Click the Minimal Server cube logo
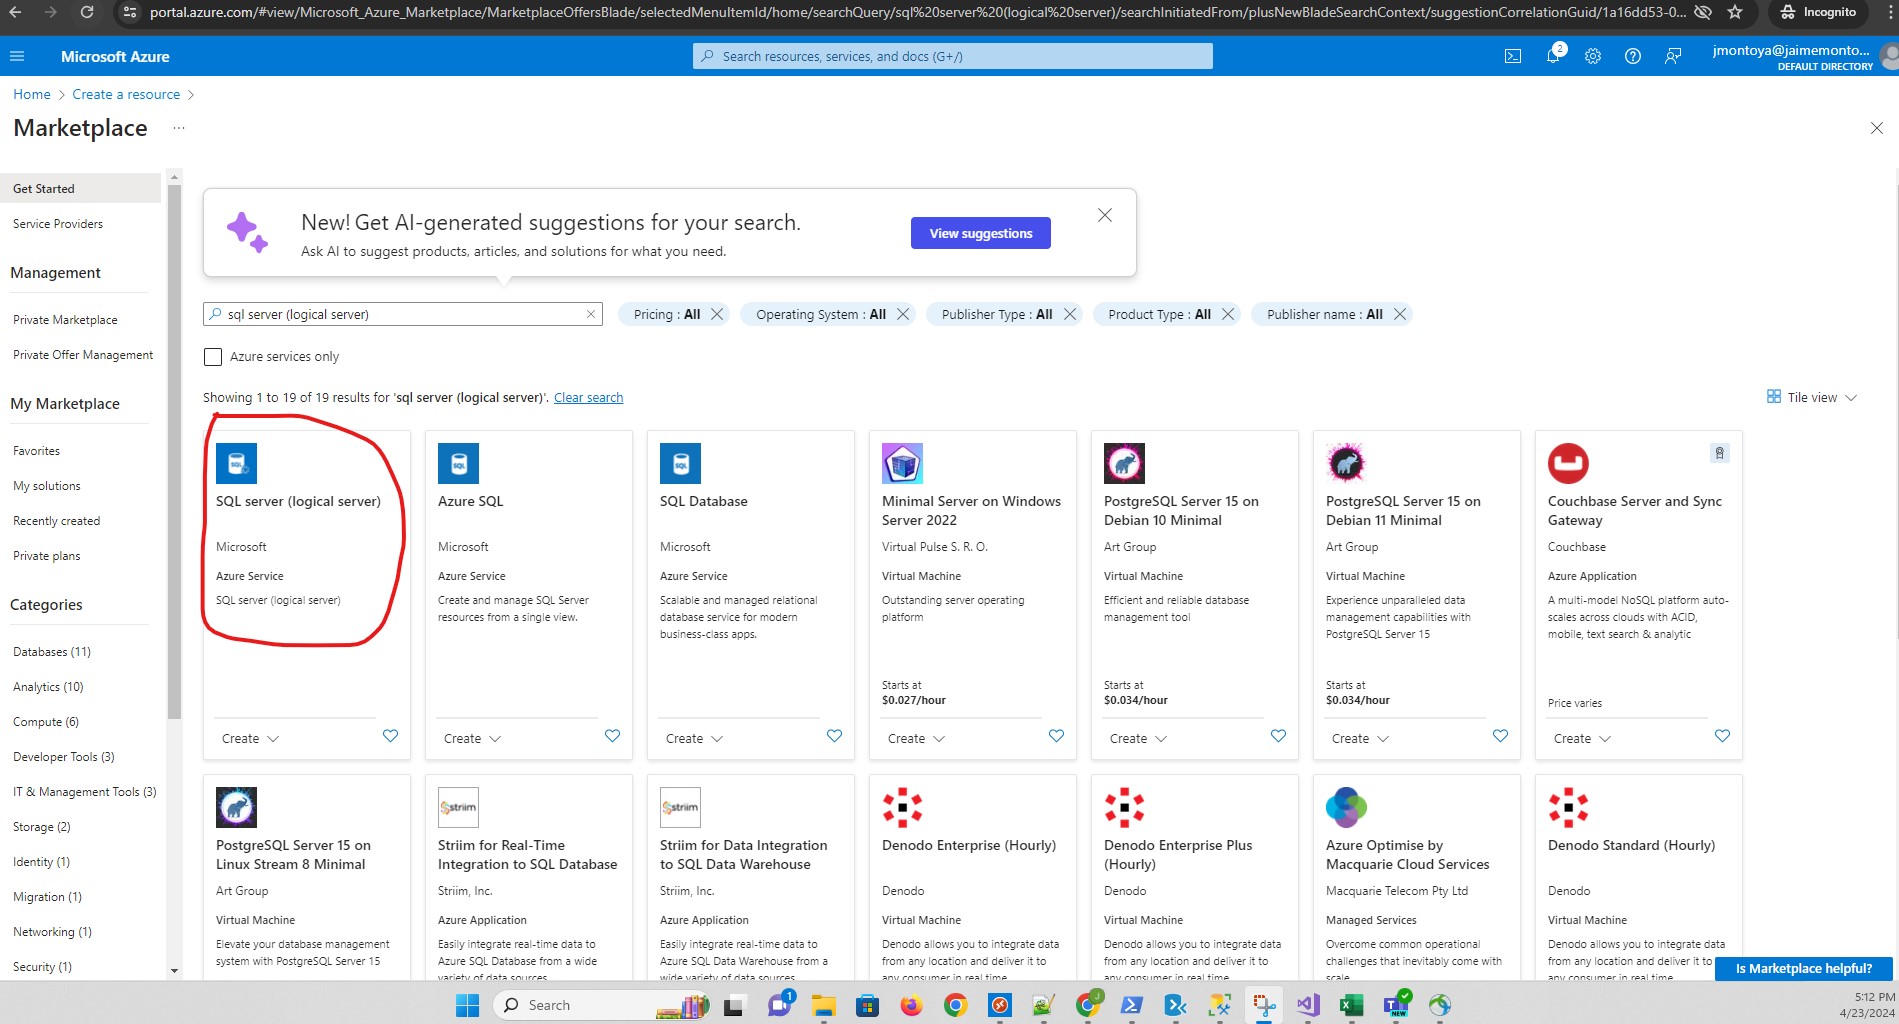This screenshot has width=1899, height=1024. coord(902,463)
